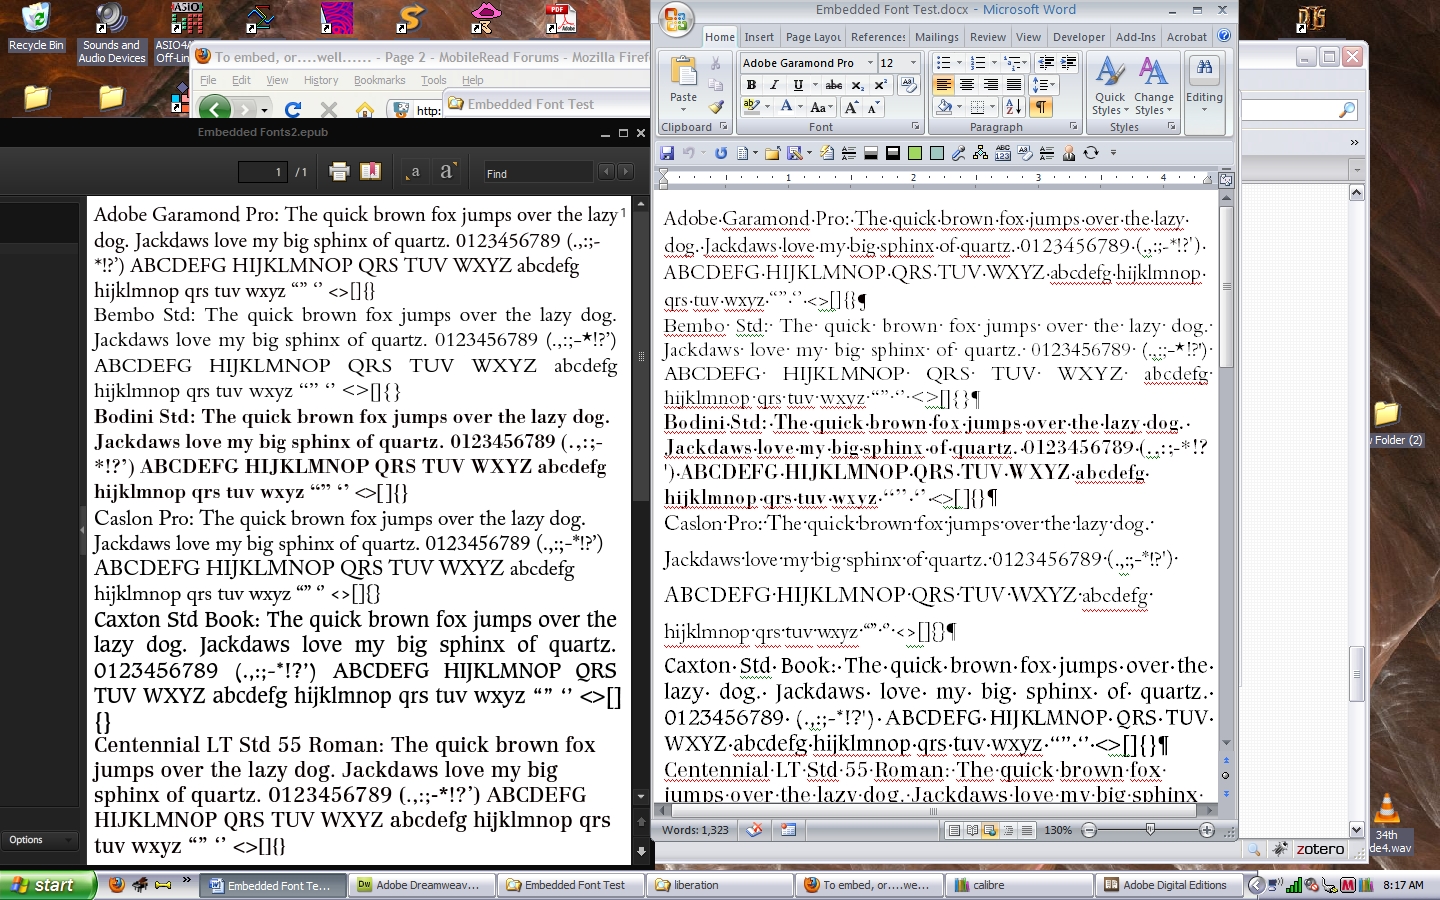Viewport: 1440px width, 900px height.
Task: Click the Find field in Digital Editions
Action: (x=538, y=173)
